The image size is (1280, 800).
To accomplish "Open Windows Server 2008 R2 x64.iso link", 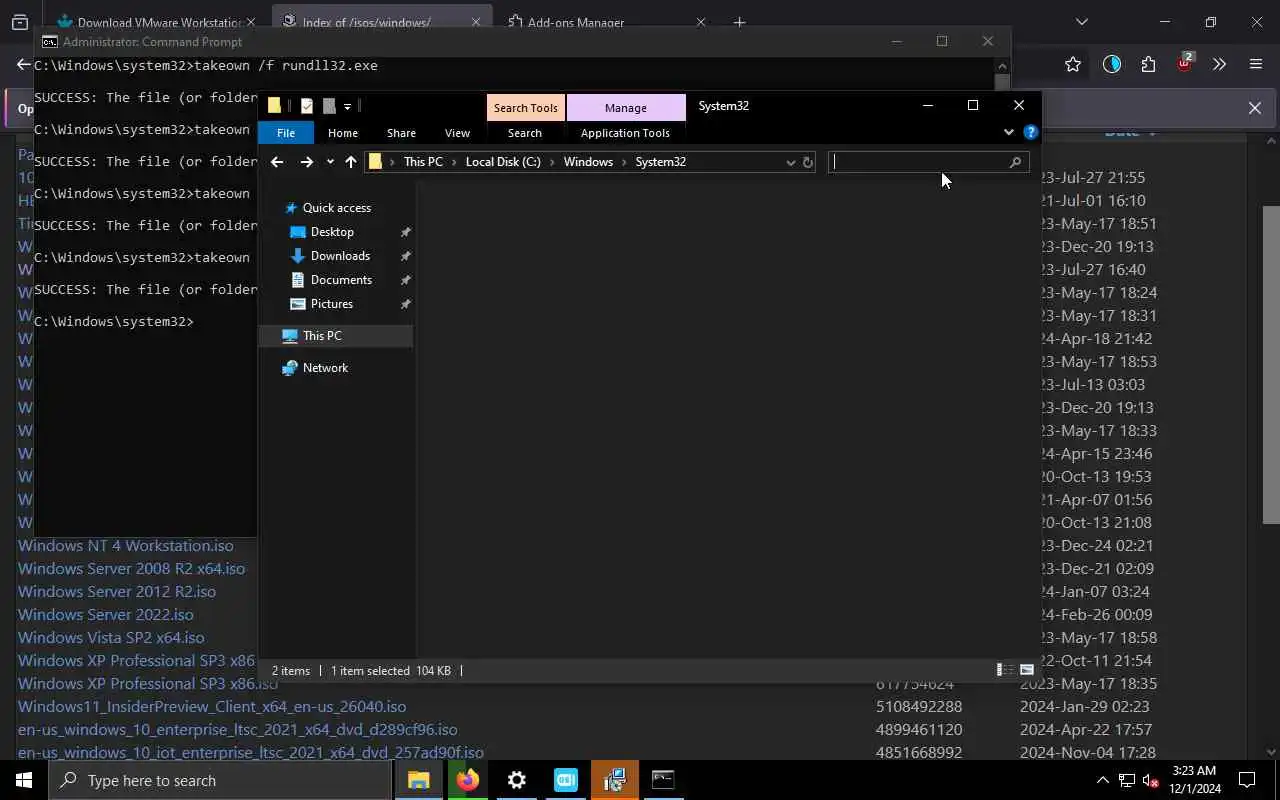I will pos(131,569).
